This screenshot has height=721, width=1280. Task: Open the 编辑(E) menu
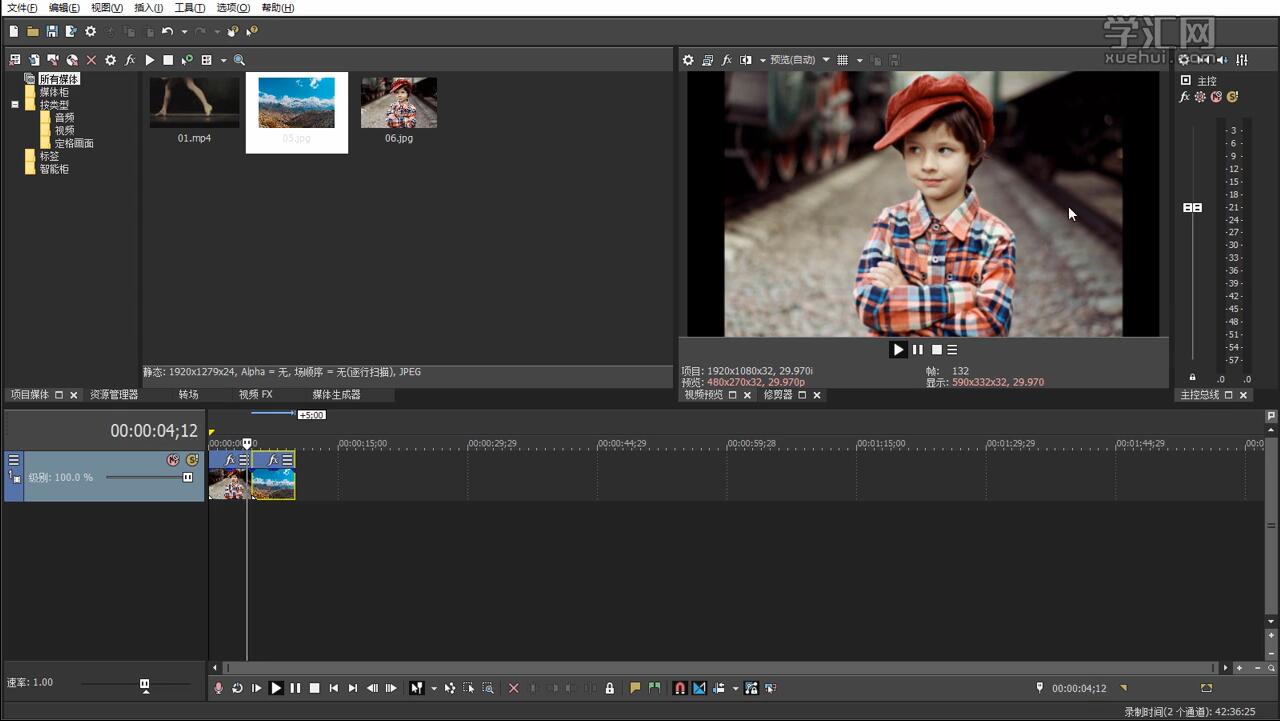point(64,8)
